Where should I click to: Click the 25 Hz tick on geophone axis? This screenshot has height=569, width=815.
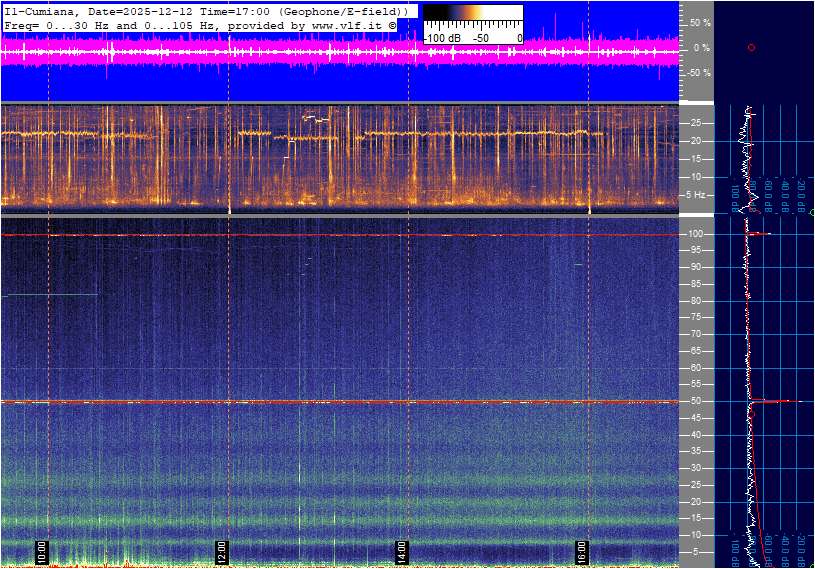697,123
